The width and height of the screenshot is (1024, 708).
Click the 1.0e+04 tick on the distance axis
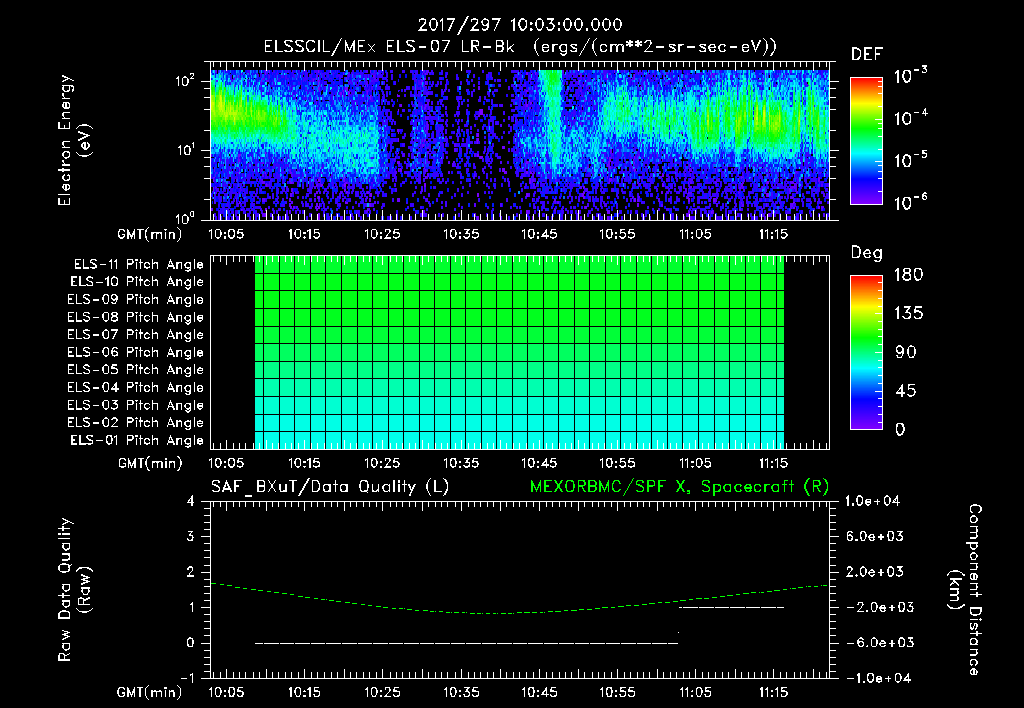pyautogui.click(x=872, y=501)
